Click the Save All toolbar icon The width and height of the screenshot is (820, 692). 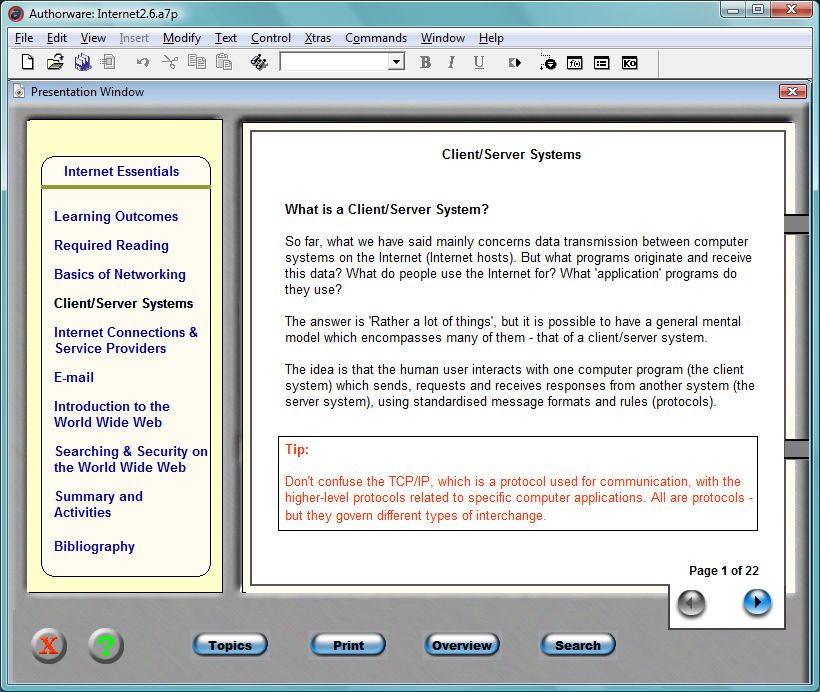tap(82, 62)
